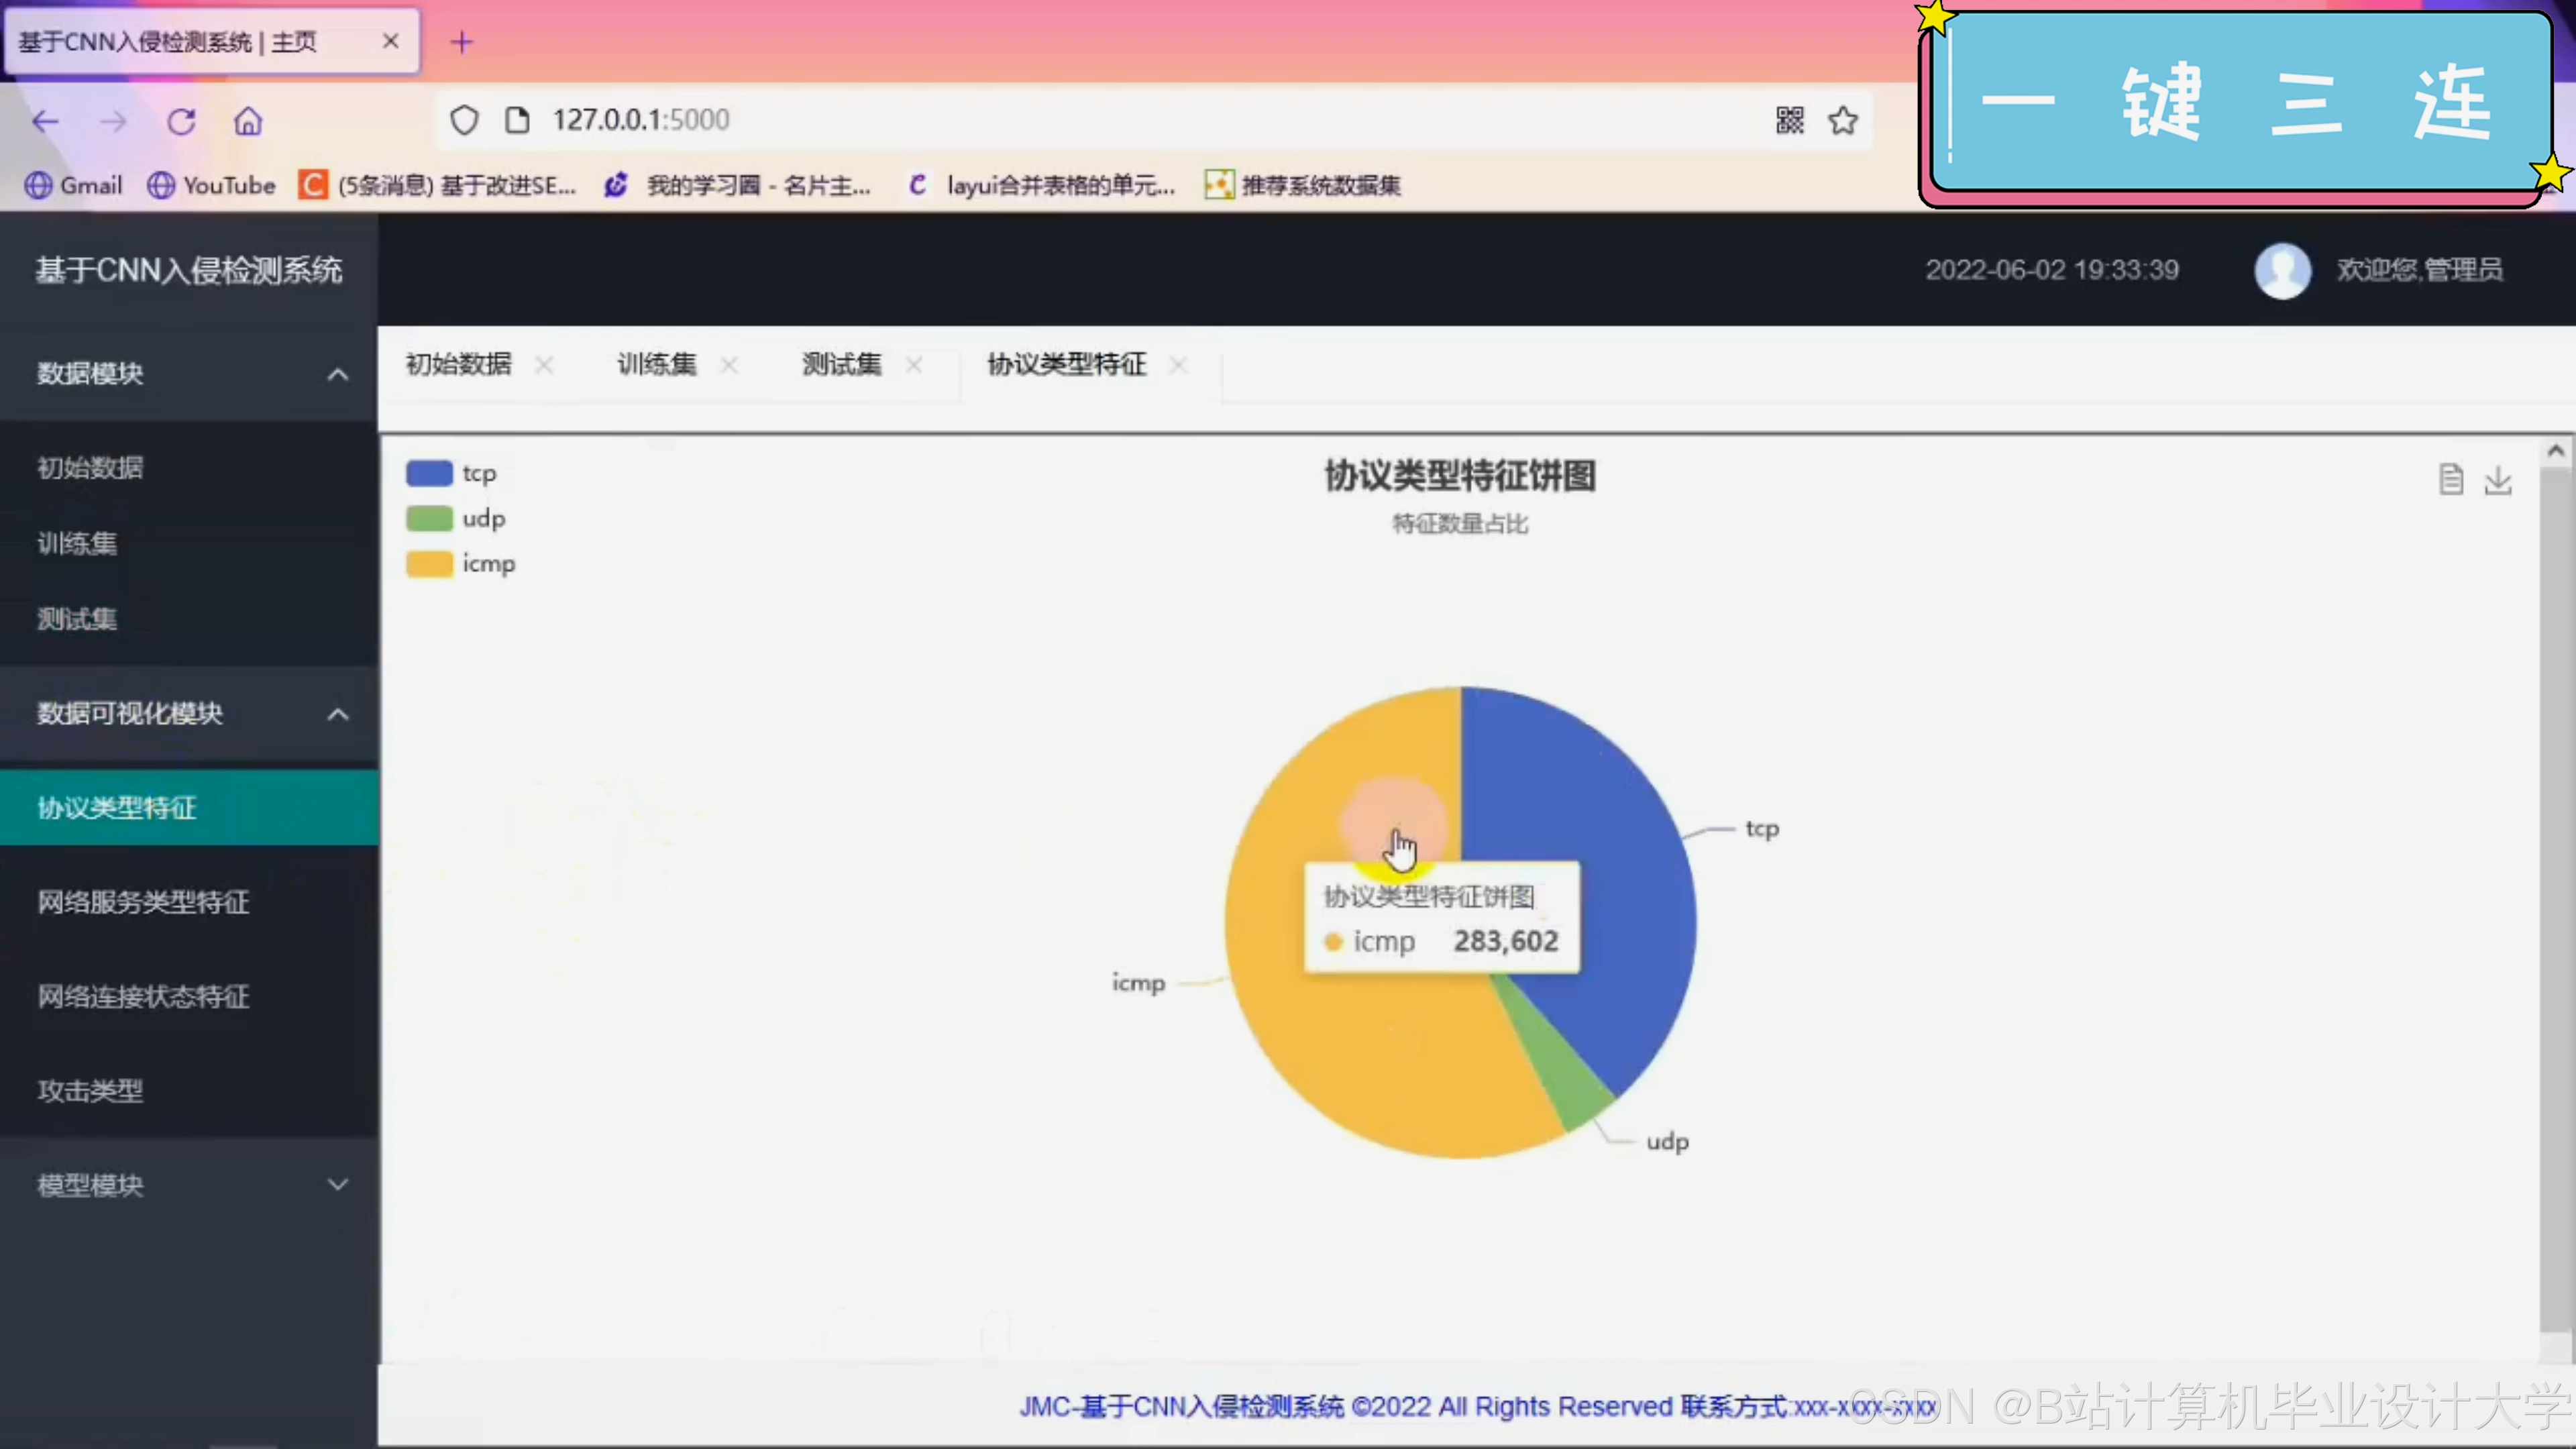This screenshot has width=2576, height=1449.
Task: Click the administrator avatar icon
Action: (2282, 270)
